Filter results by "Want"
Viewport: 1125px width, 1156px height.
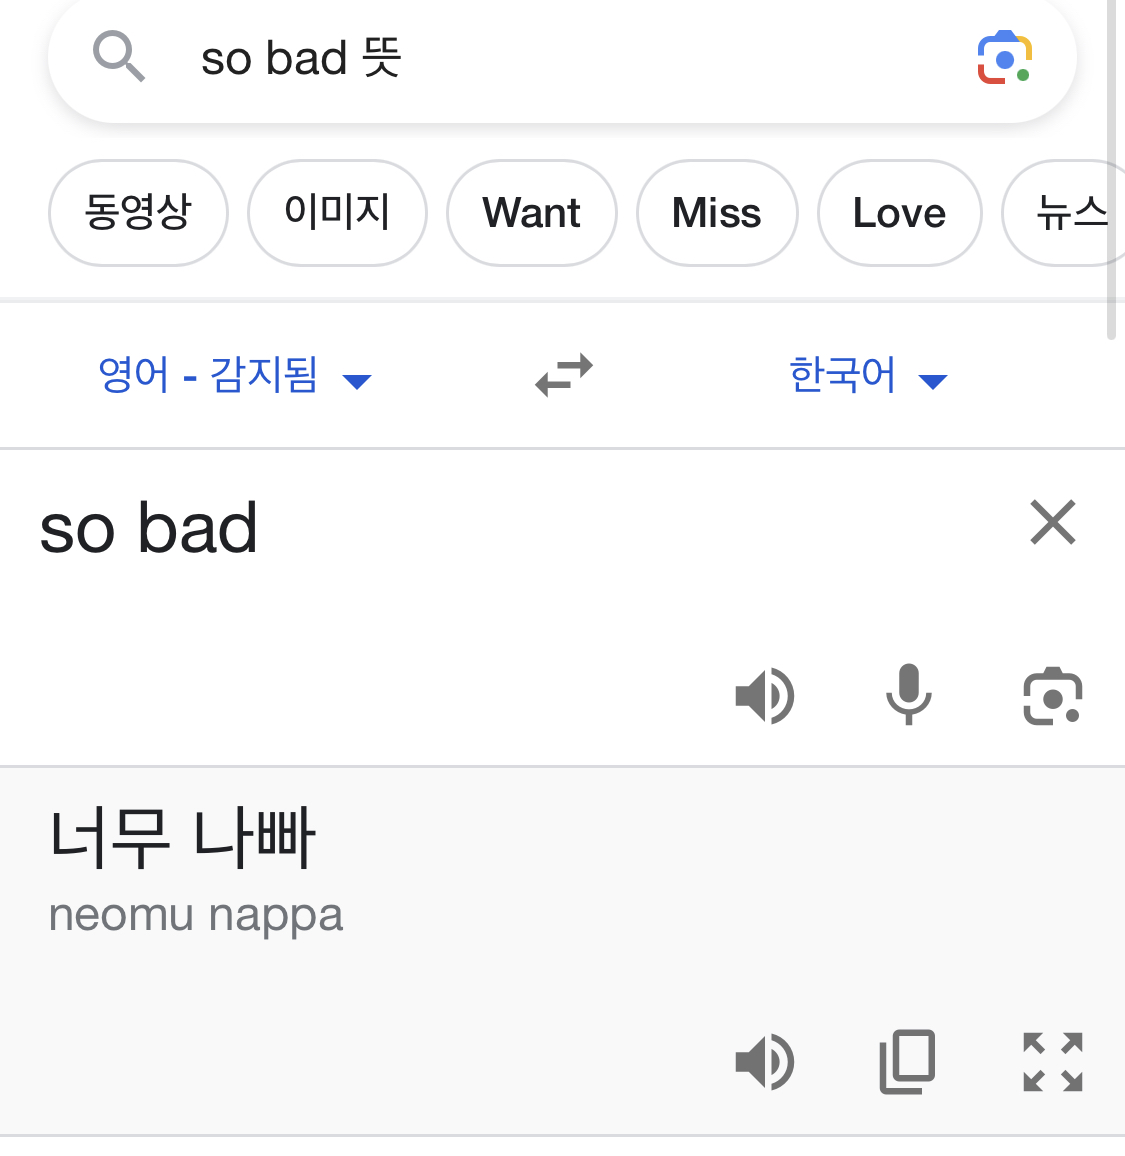coord(531,213)
